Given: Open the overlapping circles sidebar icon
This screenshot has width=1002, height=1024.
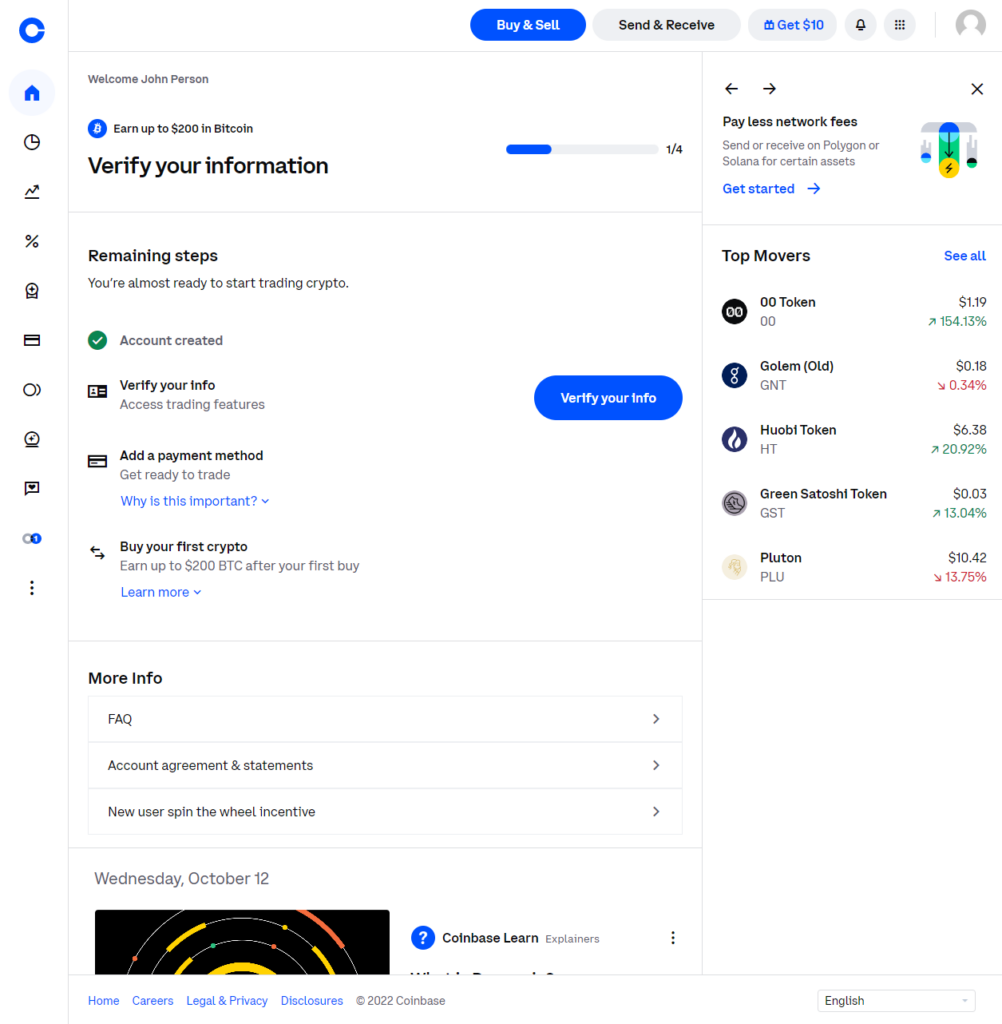Looking at the screenshot, I should (x=31, y=390).
